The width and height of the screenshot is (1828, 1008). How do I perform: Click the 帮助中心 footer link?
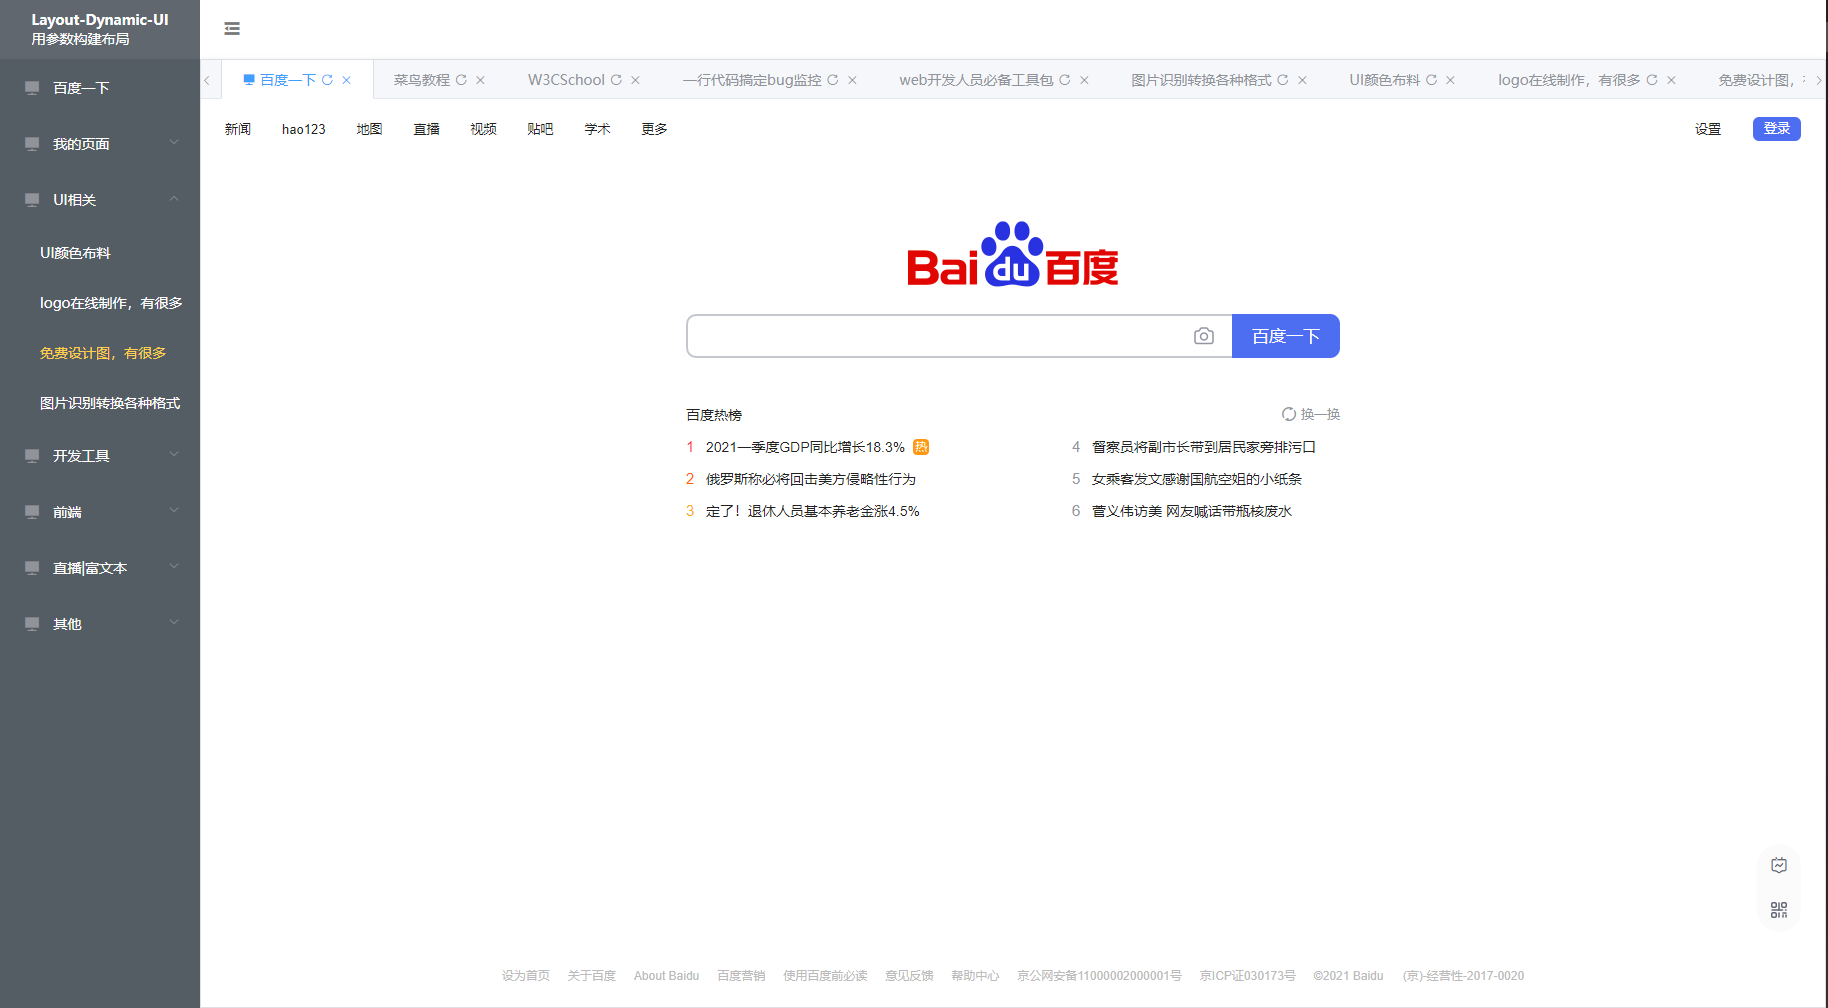(x=975, y=976)
